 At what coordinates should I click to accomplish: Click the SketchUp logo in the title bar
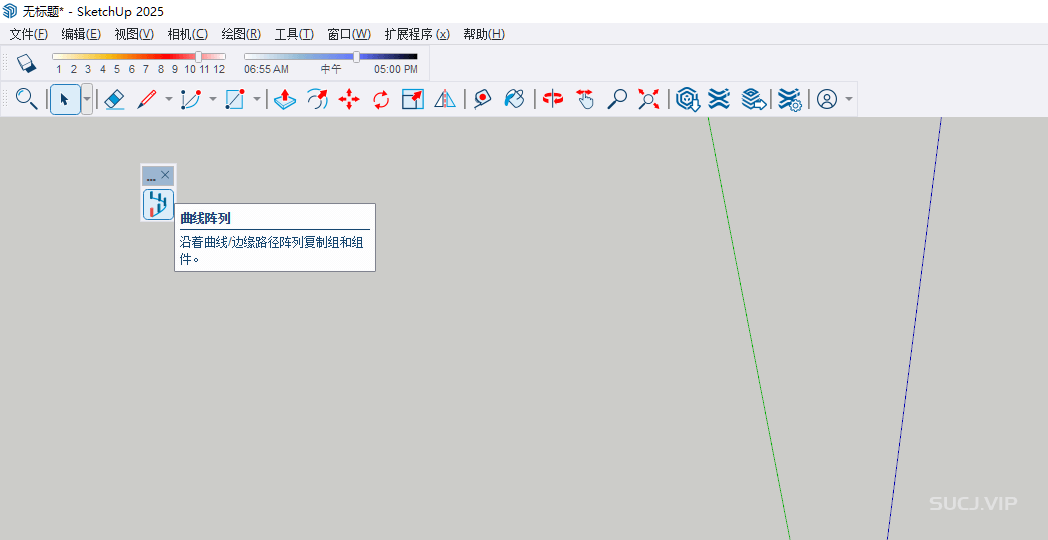tap(10, 11)
